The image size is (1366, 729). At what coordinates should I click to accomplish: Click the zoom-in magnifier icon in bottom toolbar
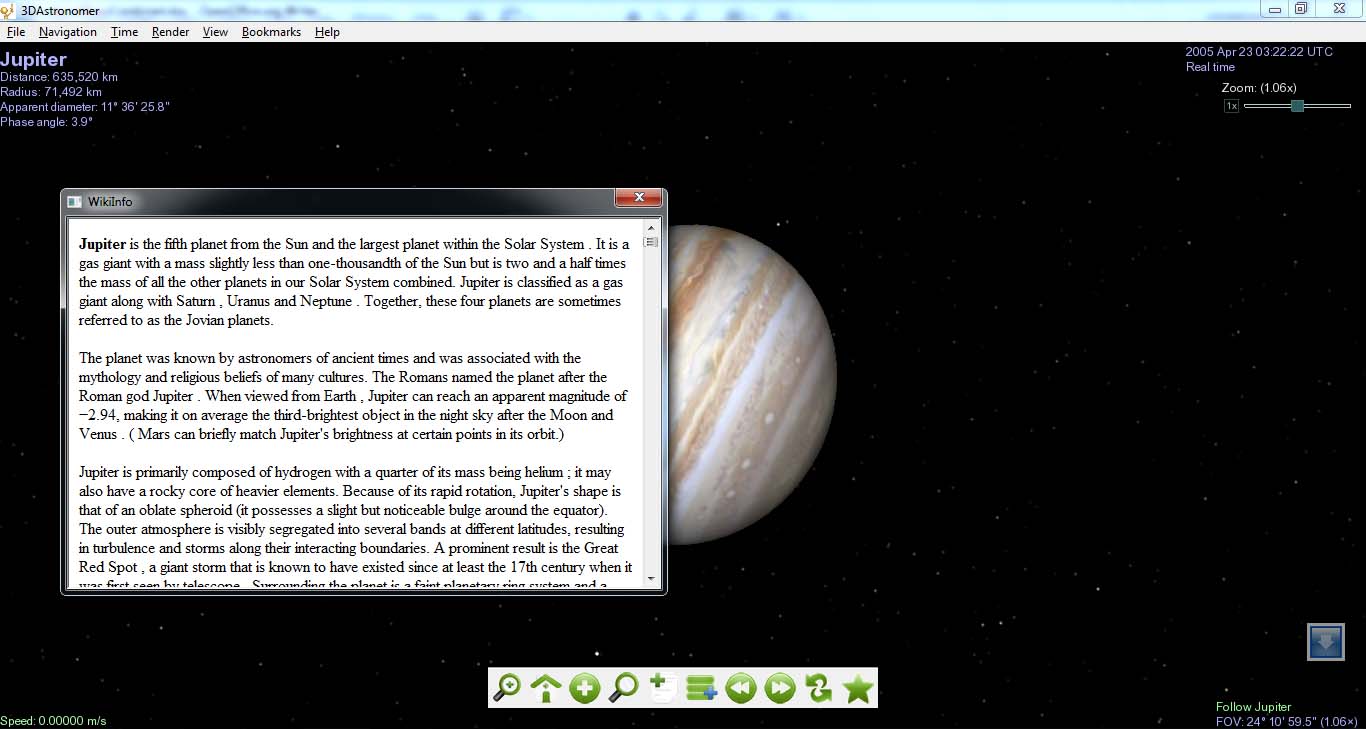(x=508, y=688)
